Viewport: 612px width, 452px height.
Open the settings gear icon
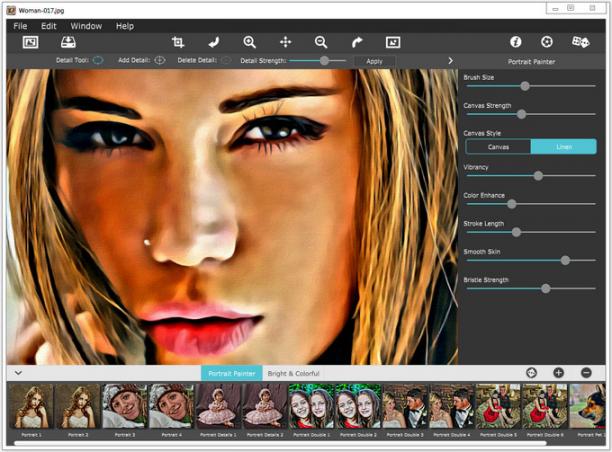click(x=547, y=42)
